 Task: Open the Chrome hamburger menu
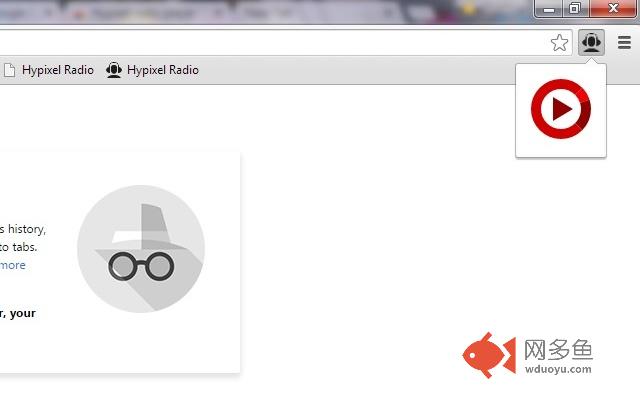click(x=624, y=42)
